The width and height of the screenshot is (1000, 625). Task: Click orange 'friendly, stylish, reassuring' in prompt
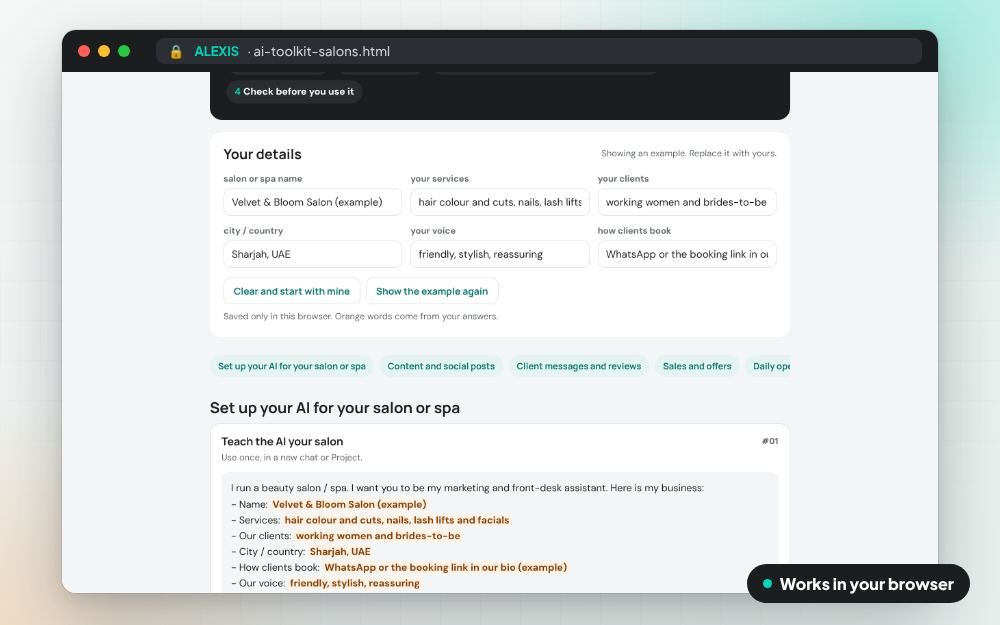coord(355,583)
